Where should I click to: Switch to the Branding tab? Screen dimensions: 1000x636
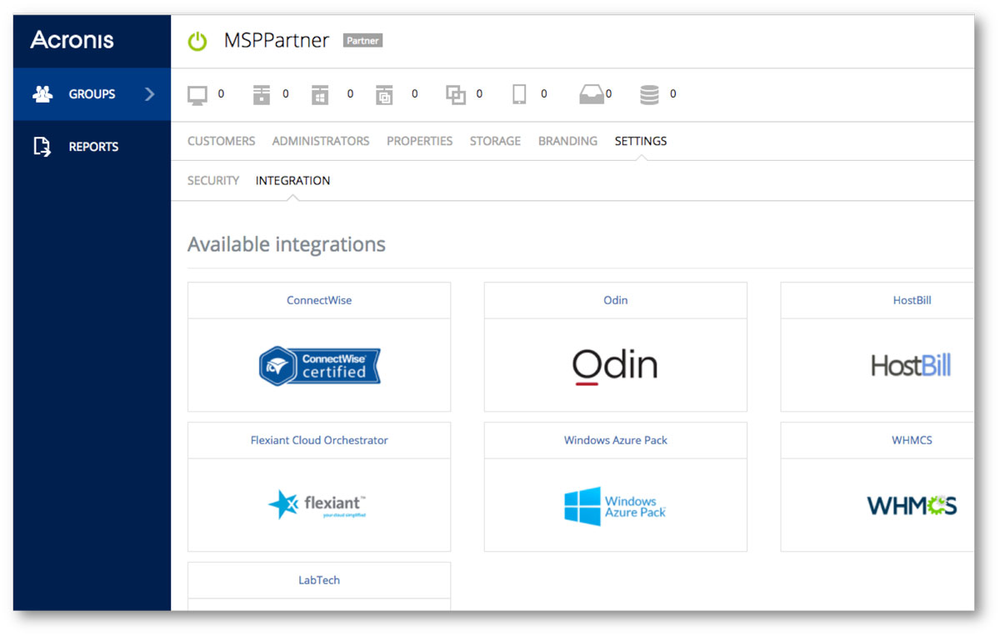568,141
